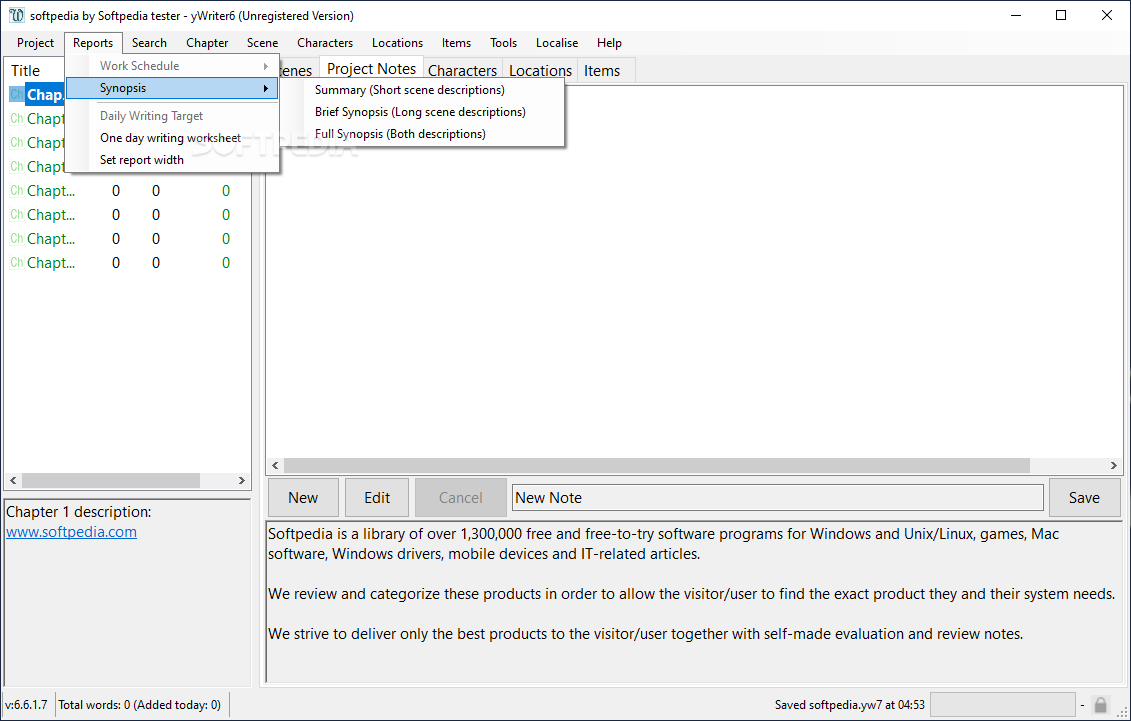Open the Characters menu

pyautogui.click(x=325, y=43)
